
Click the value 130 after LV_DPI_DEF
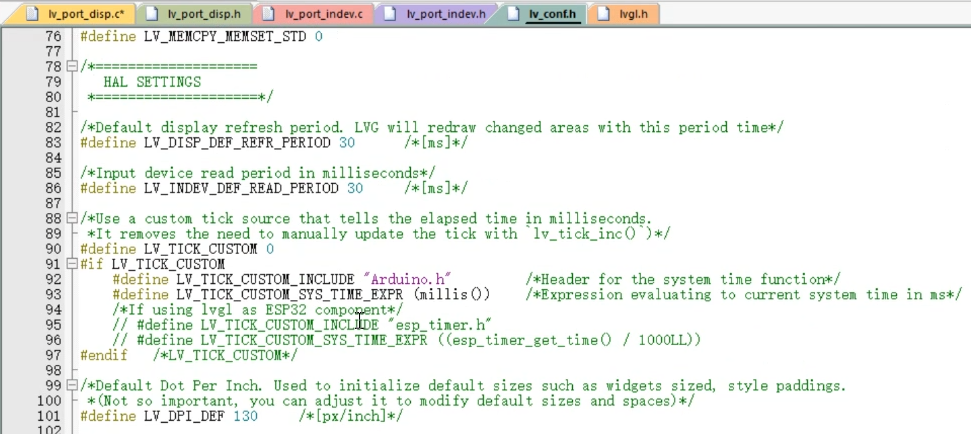pyautogui.click(x=245, y=416)
